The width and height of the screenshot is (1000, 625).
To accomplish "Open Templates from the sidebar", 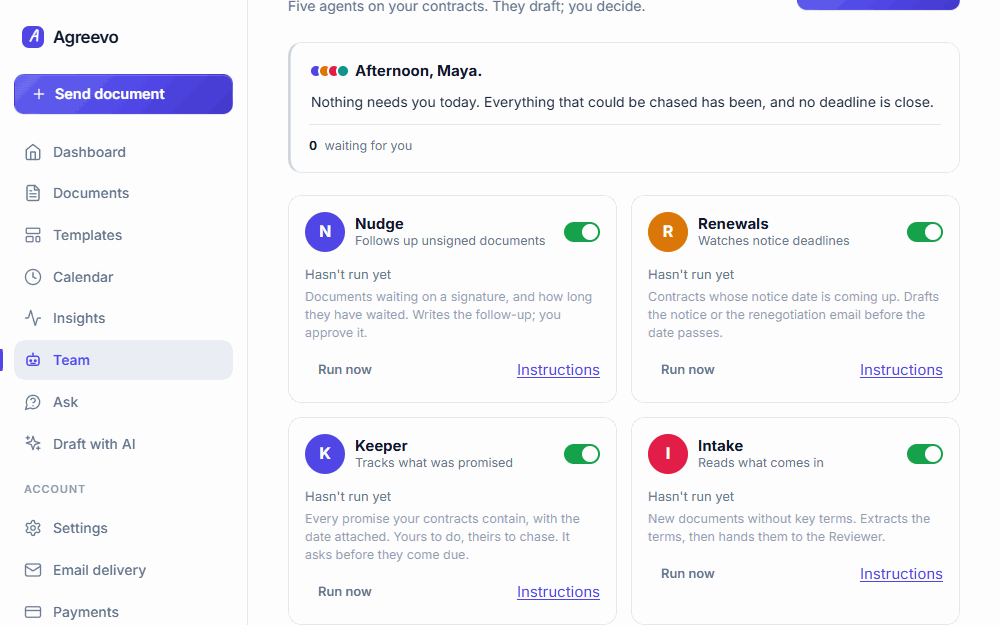I will point(123,235).
